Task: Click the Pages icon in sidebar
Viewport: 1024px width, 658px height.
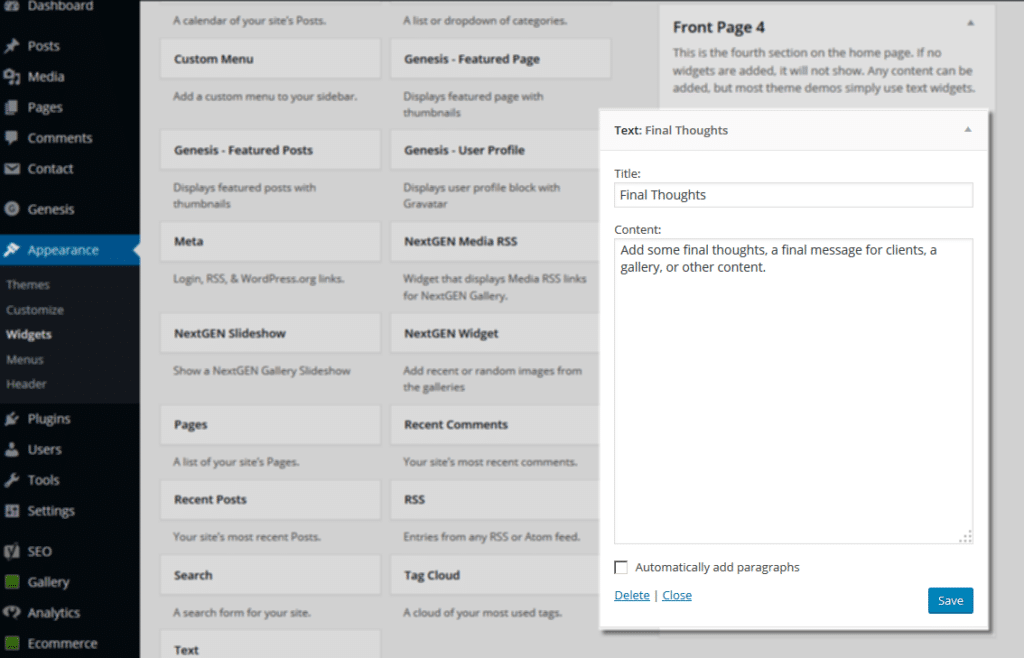Action: pos(12,108)
